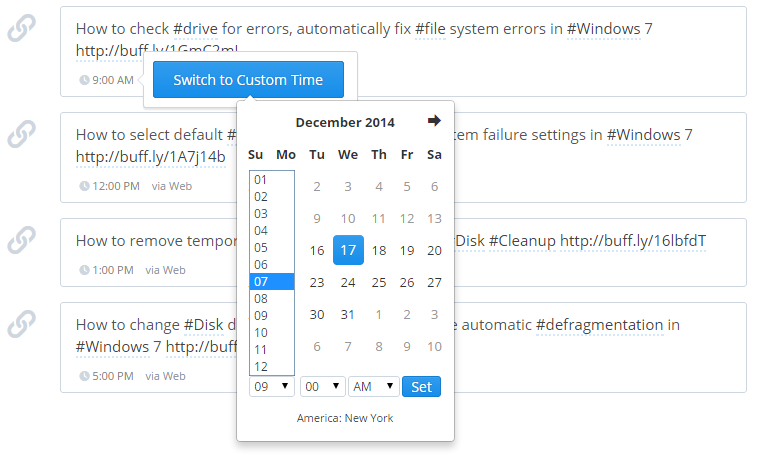
Task: Click the link icon beside the first post
Action: click(x=22, y=30)
